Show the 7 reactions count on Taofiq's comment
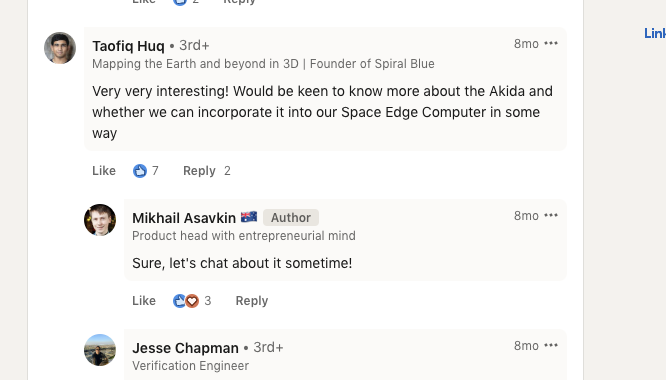 click(x=155, y=171)
